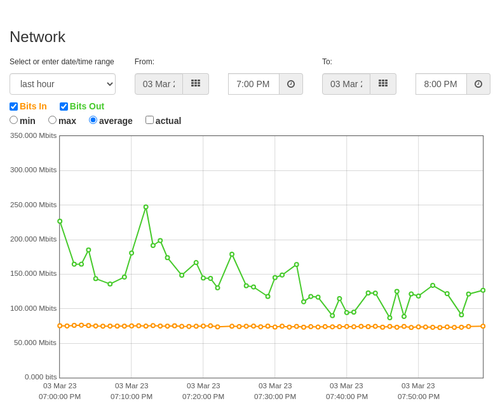Viewport: 500px width, 403px height.
Task: Click the 07:30:00 PM axis label
Action: (275, 397)
